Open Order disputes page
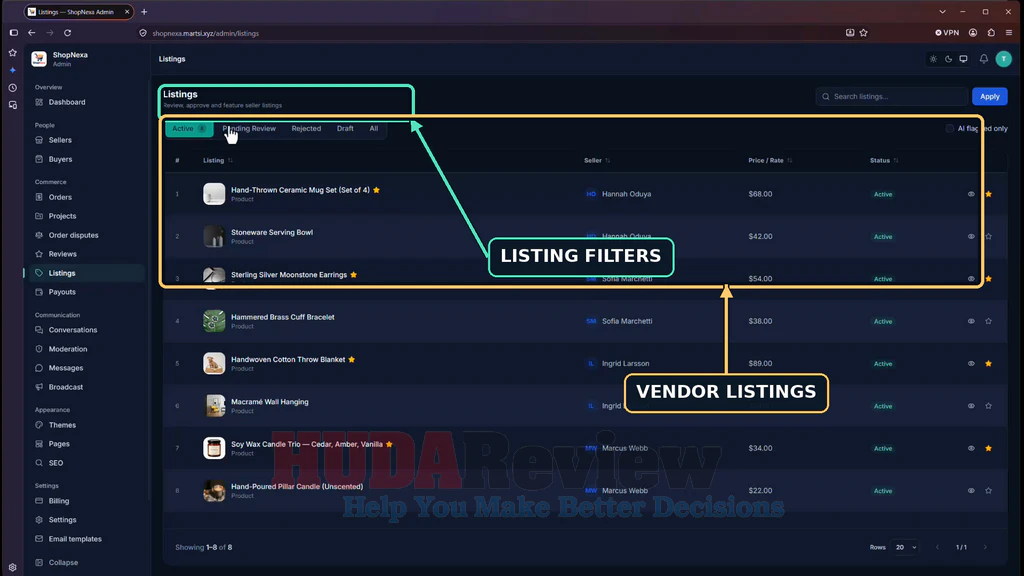This screenshot has height=576, width=1024. tap(73, 235)
